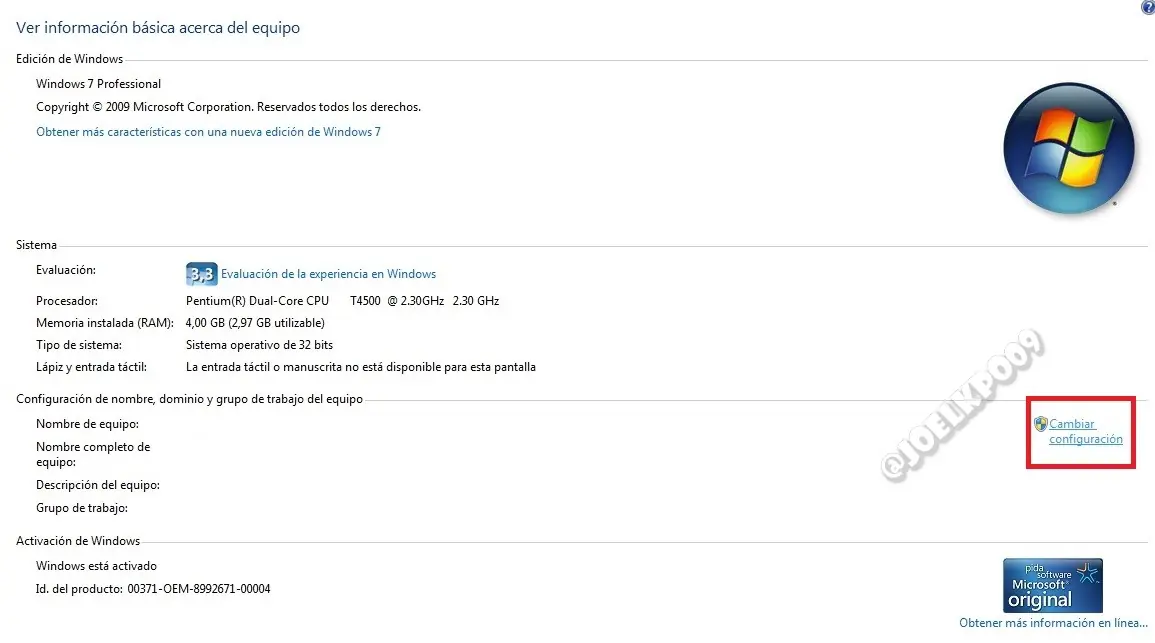The image size is (1155, 643).
Task: Open Evaluación de la experiencia en Windows
Action: point(329,274)
